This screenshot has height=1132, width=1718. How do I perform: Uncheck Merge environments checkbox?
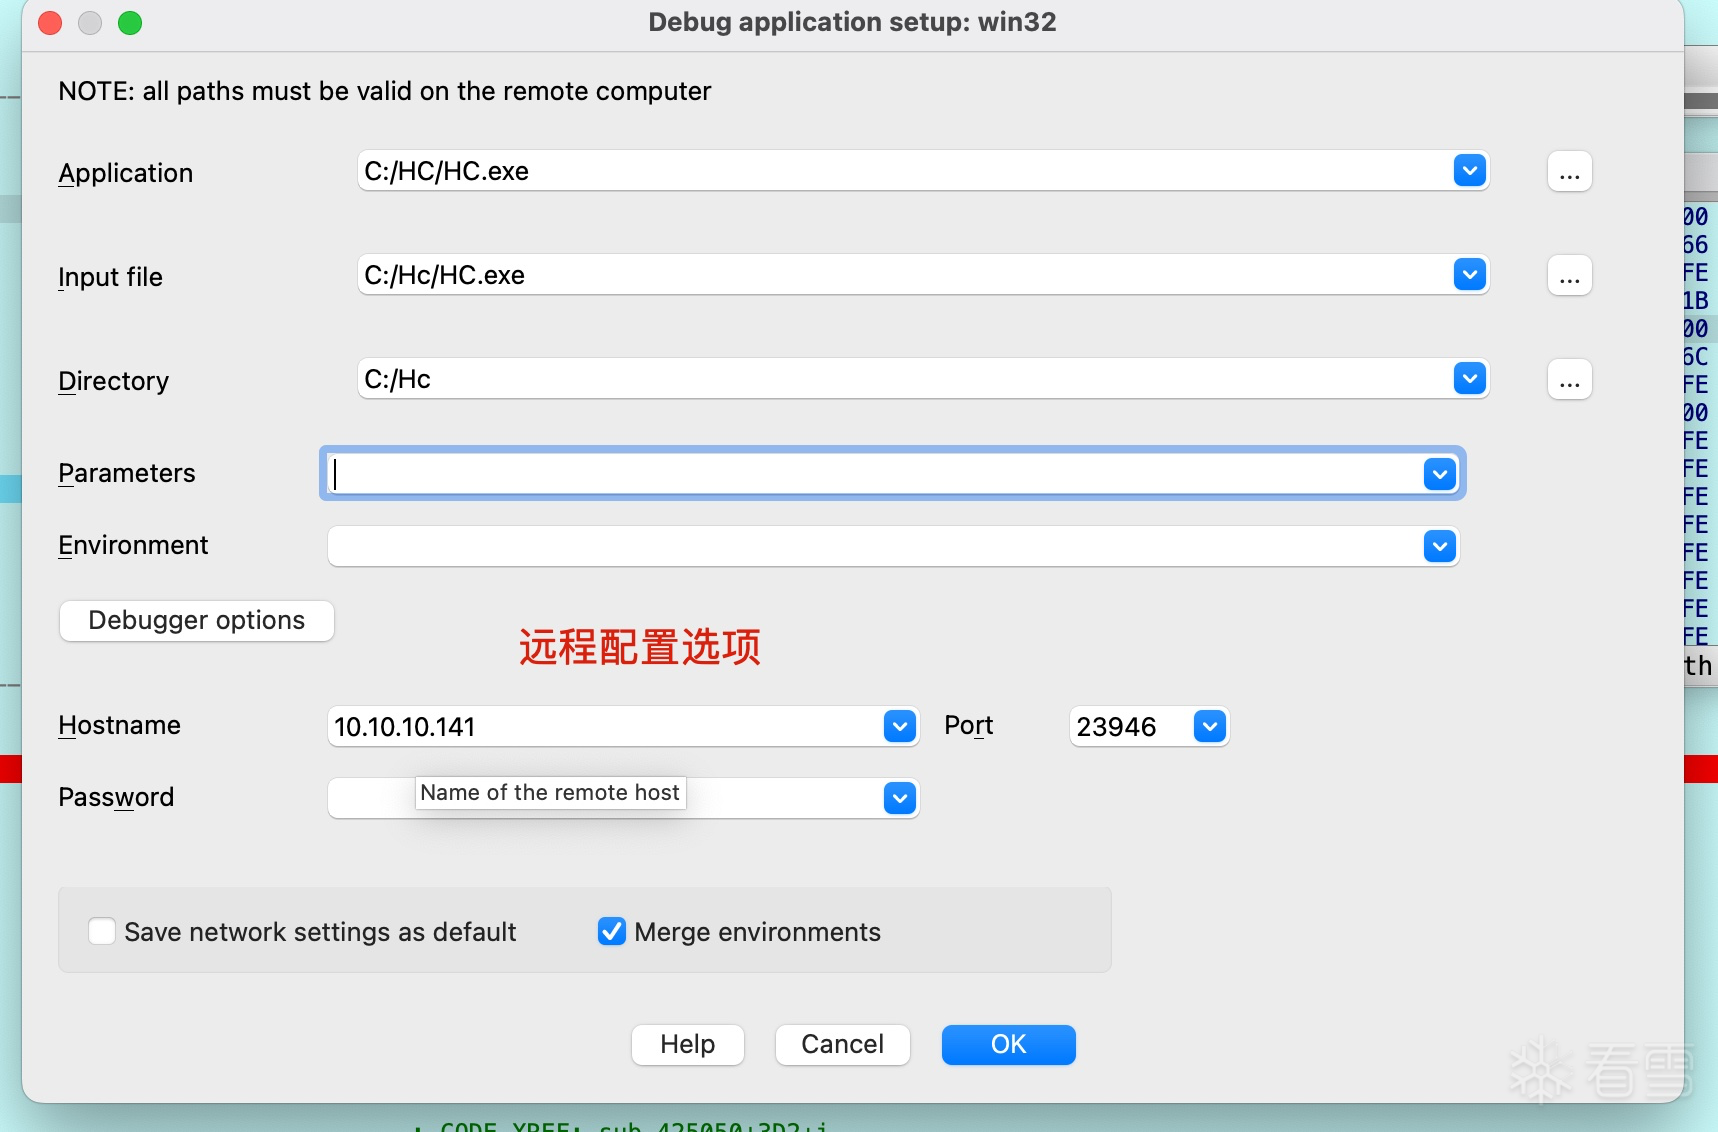[x=612, y=932]
